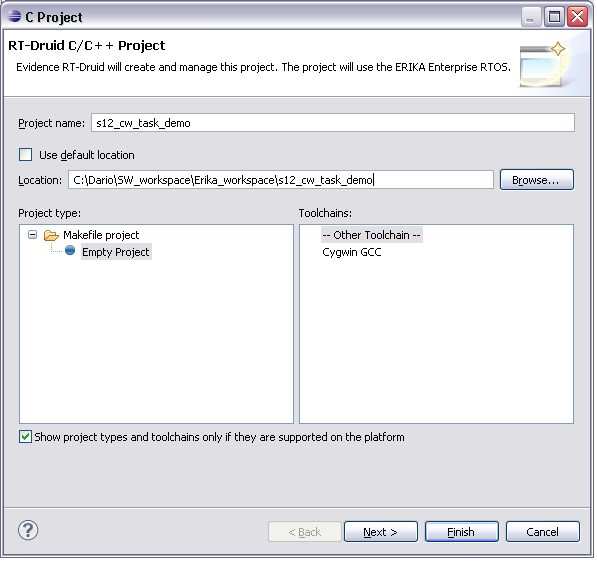Focus the Project name text field
597x561 pixels.
pos(333,124)
